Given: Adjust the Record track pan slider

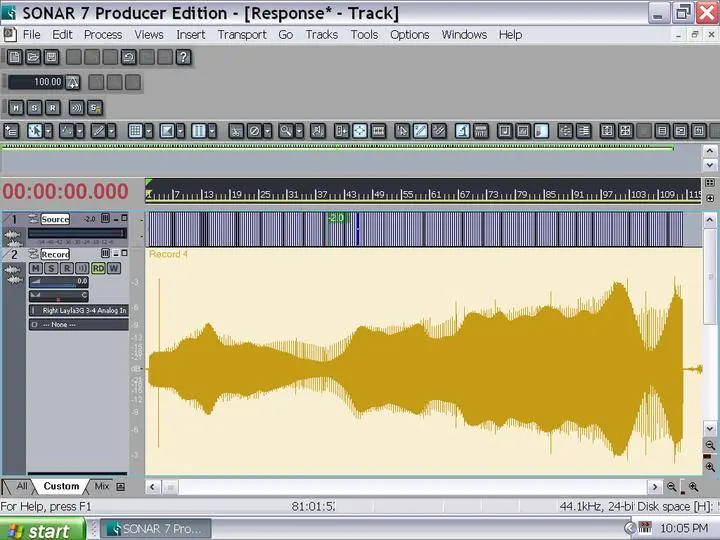Looking at the screenshot, I should [x=59, y=296].
